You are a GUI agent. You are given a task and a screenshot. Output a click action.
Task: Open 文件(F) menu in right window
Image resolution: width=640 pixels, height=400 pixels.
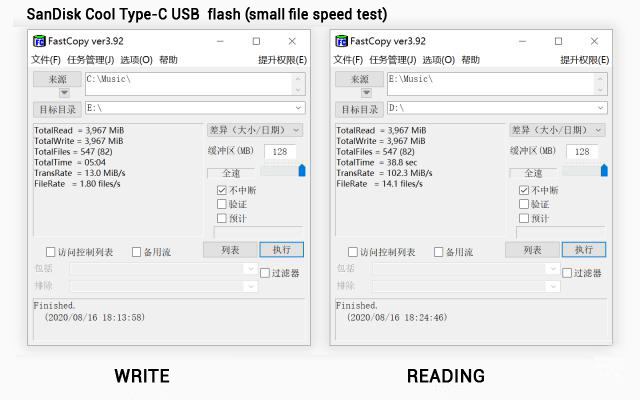pyautogui.click(x=348, y=60)
